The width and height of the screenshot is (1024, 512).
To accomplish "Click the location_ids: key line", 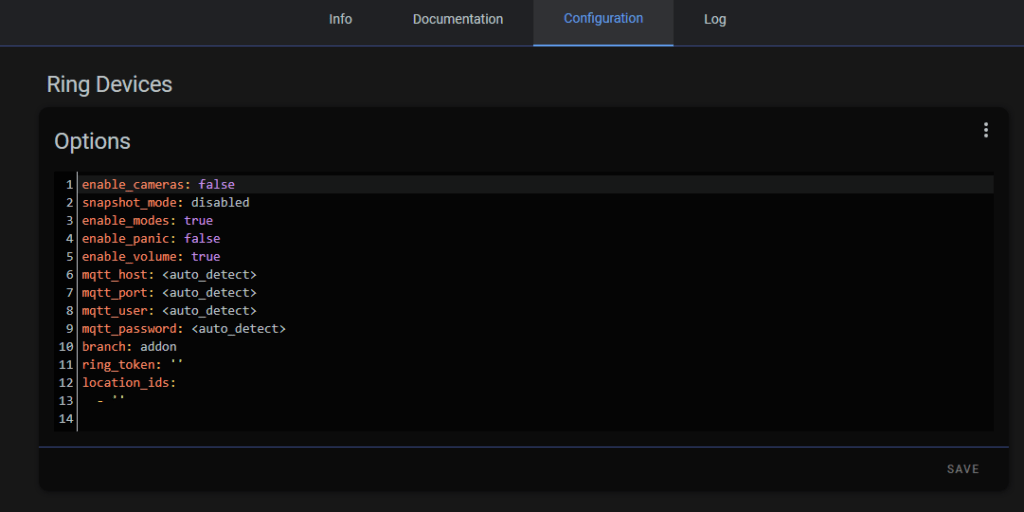I will 129,383.
